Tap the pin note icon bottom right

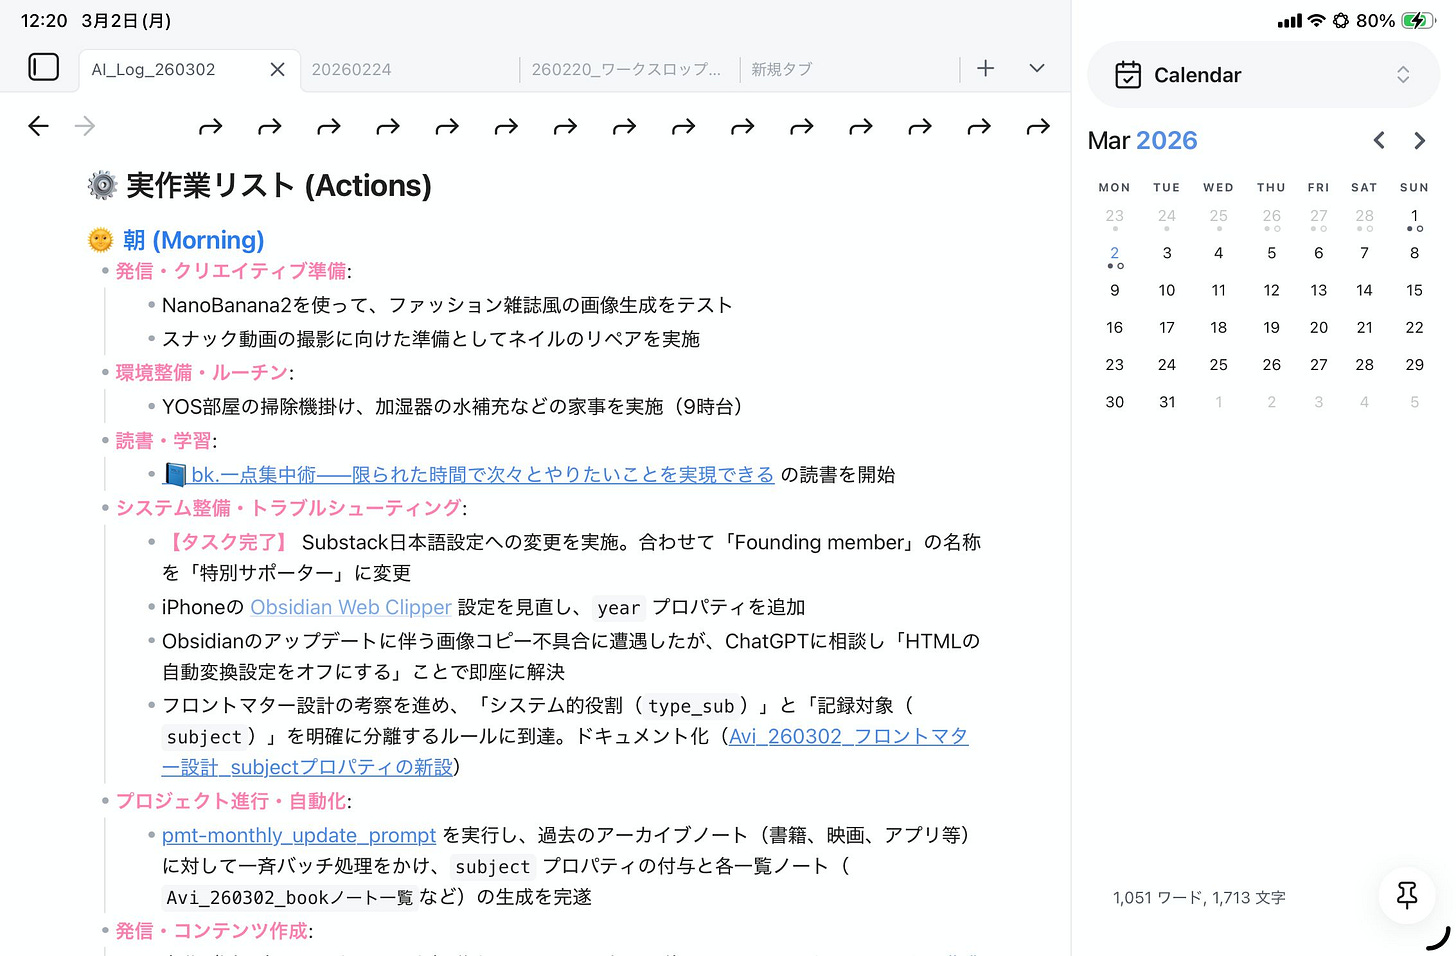point(1407,896)
